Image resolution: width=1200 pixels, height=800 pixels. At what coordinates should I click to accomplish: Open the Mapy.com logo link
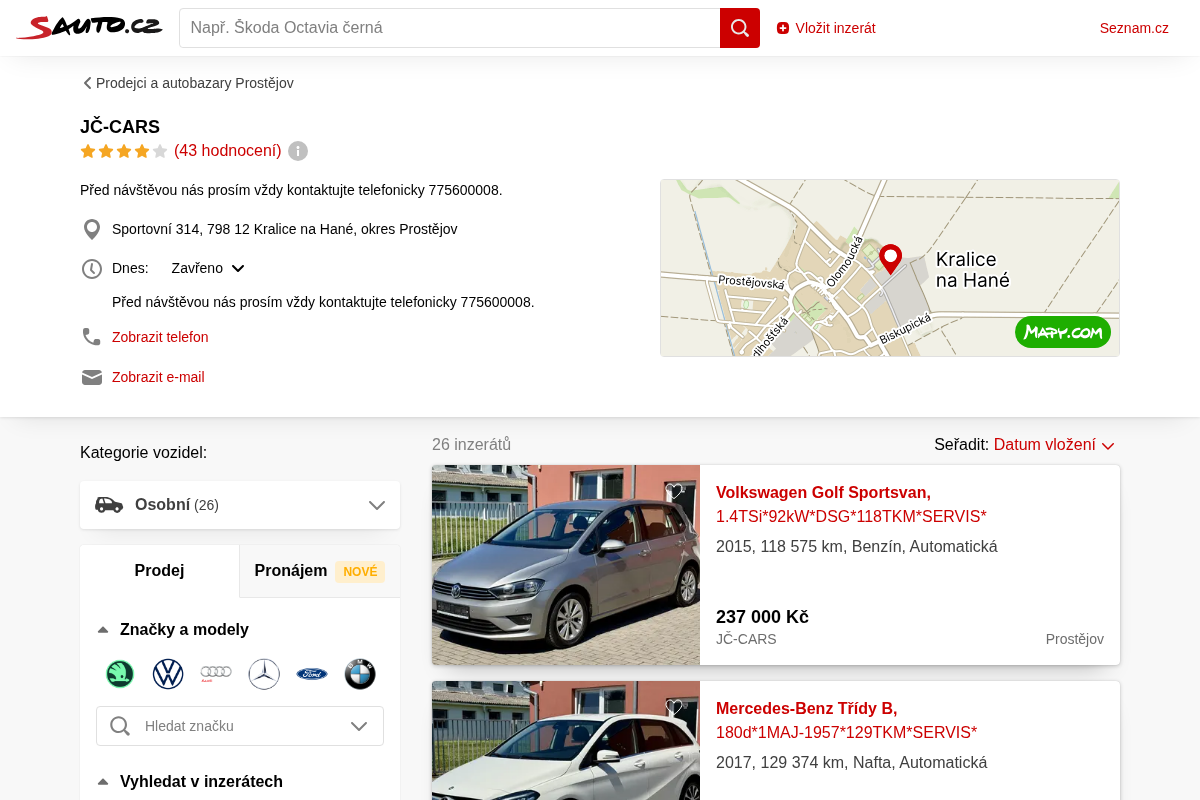coord(1063,332)
